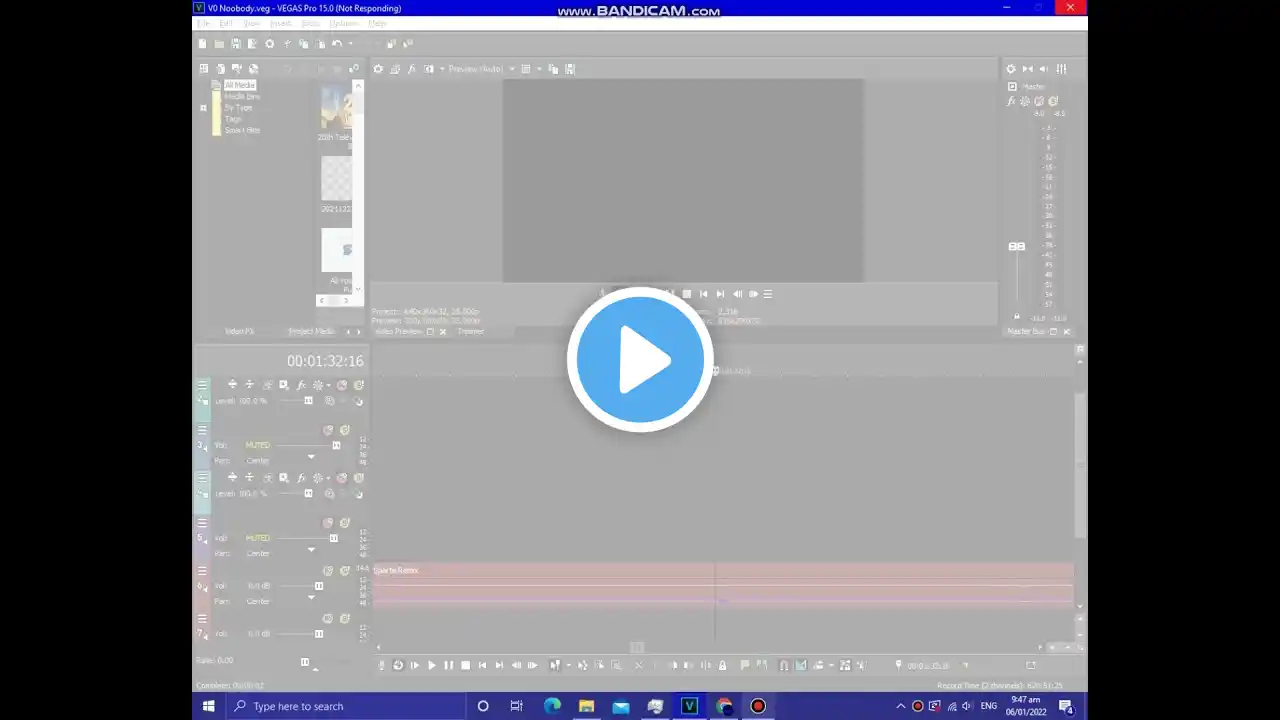Click the large blue play button overlay
Image resolution: width=1280 pixels, height=720 pixels.
tap(640, 360)
